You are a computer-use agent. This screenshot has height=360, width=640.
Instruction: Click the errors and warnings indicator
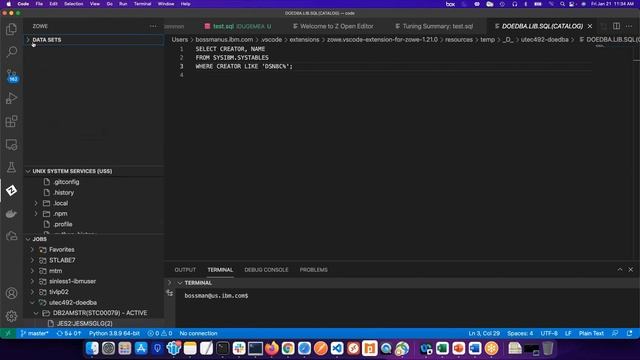point(160,333)
